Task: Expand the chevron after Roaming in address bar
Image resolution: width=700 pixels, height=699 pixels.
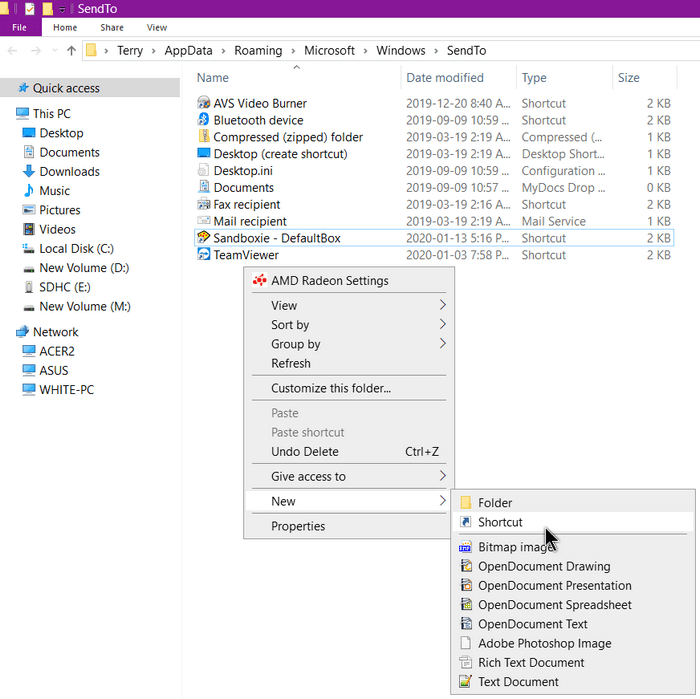Action: click(x=293, y=51)
